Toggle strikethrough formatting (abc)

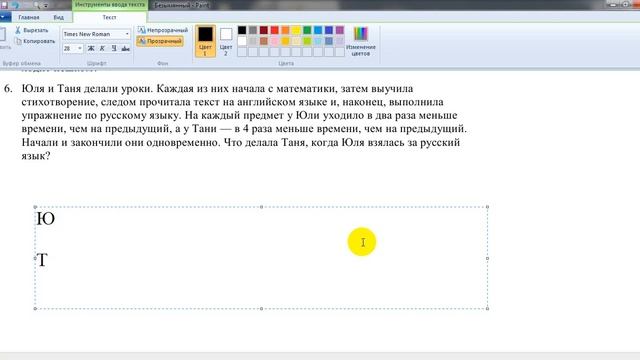(x=125, y=49)
